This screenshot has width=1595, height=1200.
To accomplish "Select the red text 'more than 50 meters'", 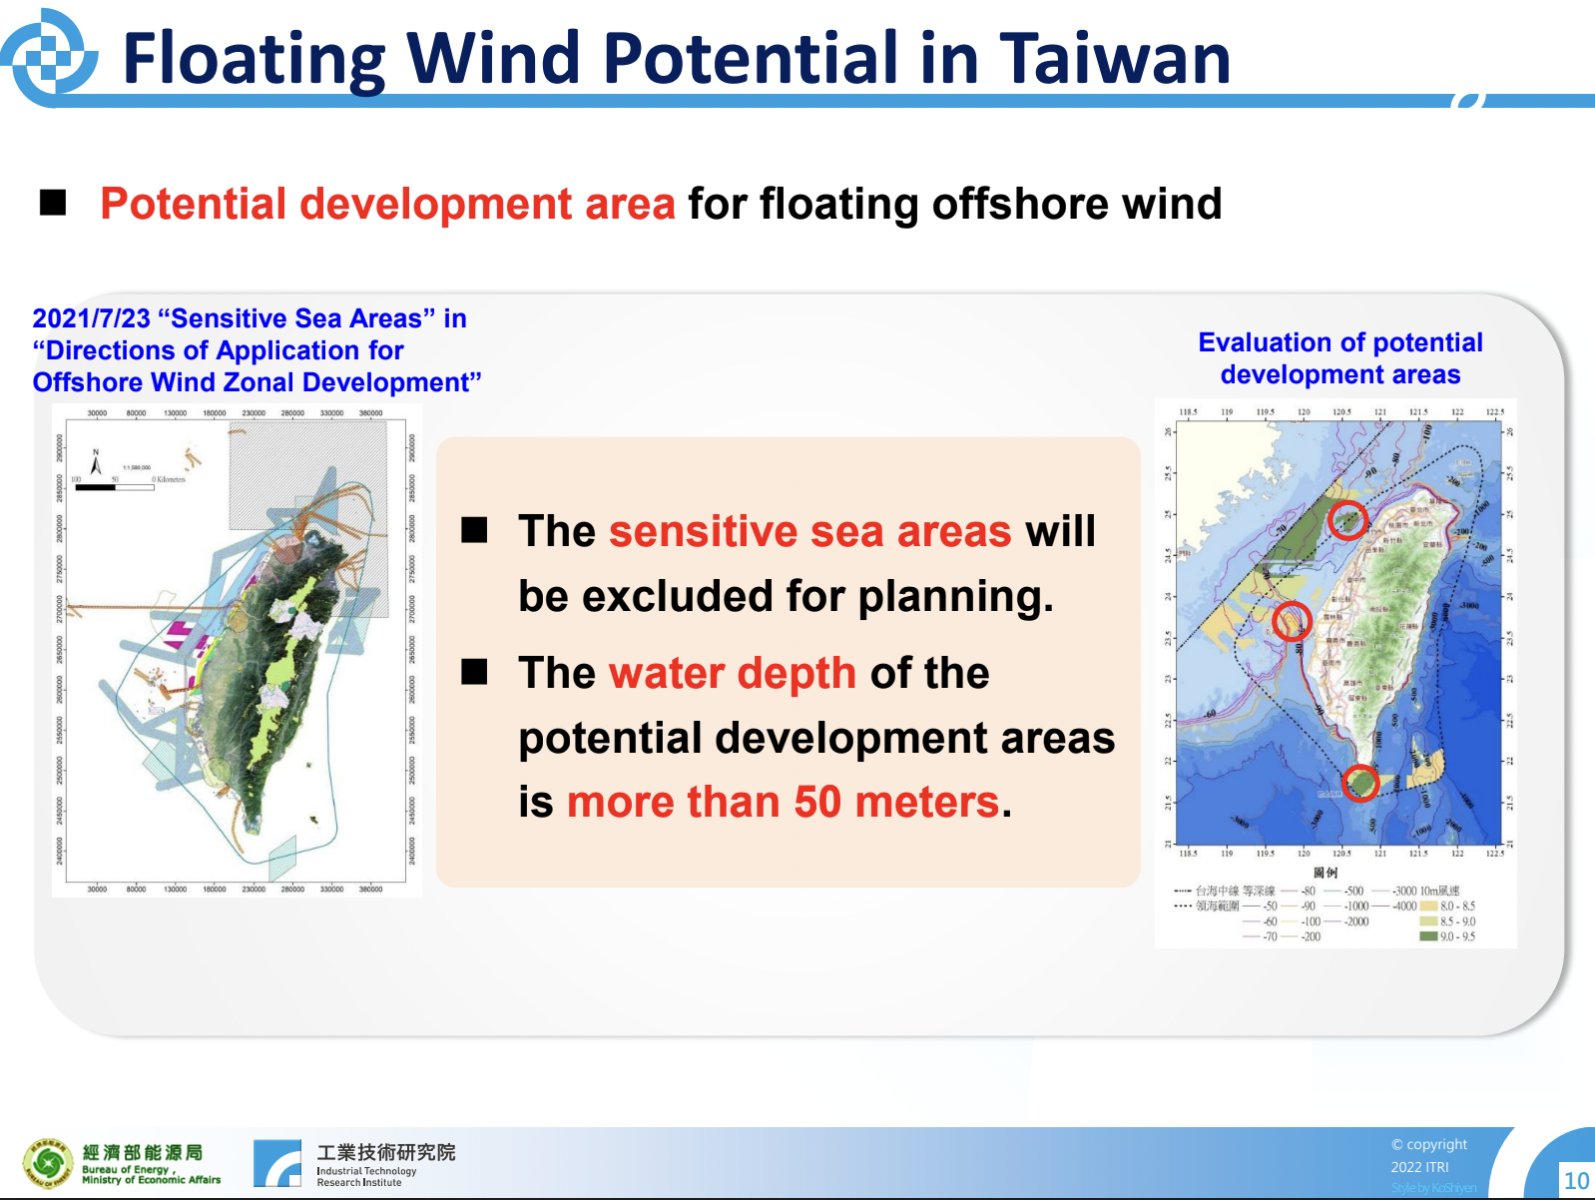I will tap(783, 802).
